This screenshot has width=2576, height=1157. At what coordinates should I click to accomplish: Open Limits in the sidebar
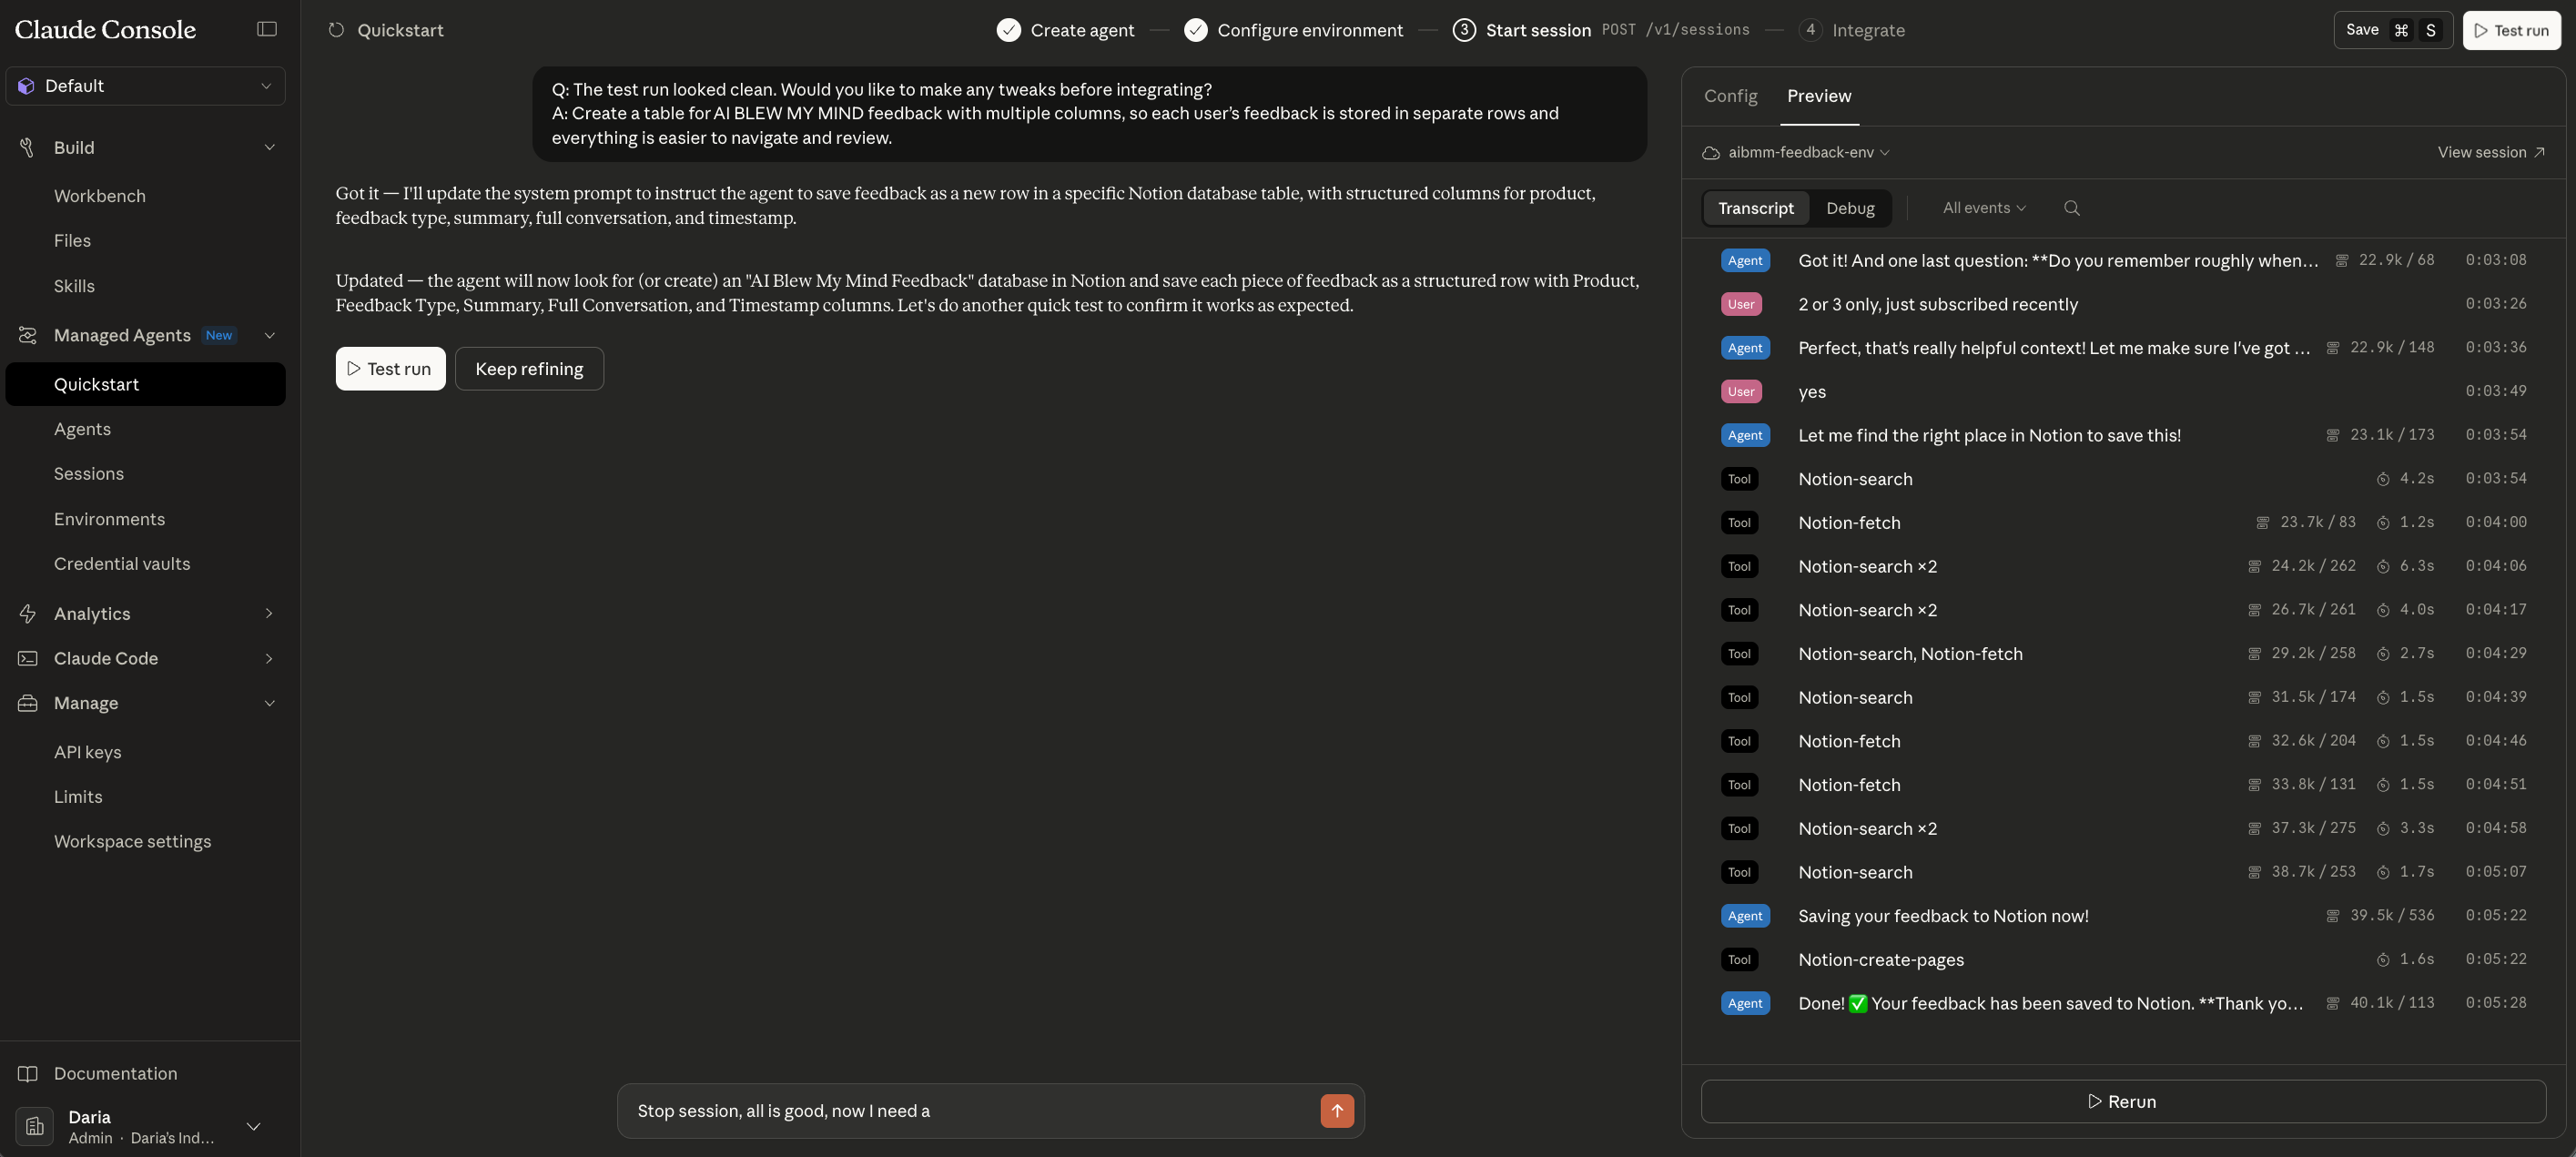coord(78,797)
